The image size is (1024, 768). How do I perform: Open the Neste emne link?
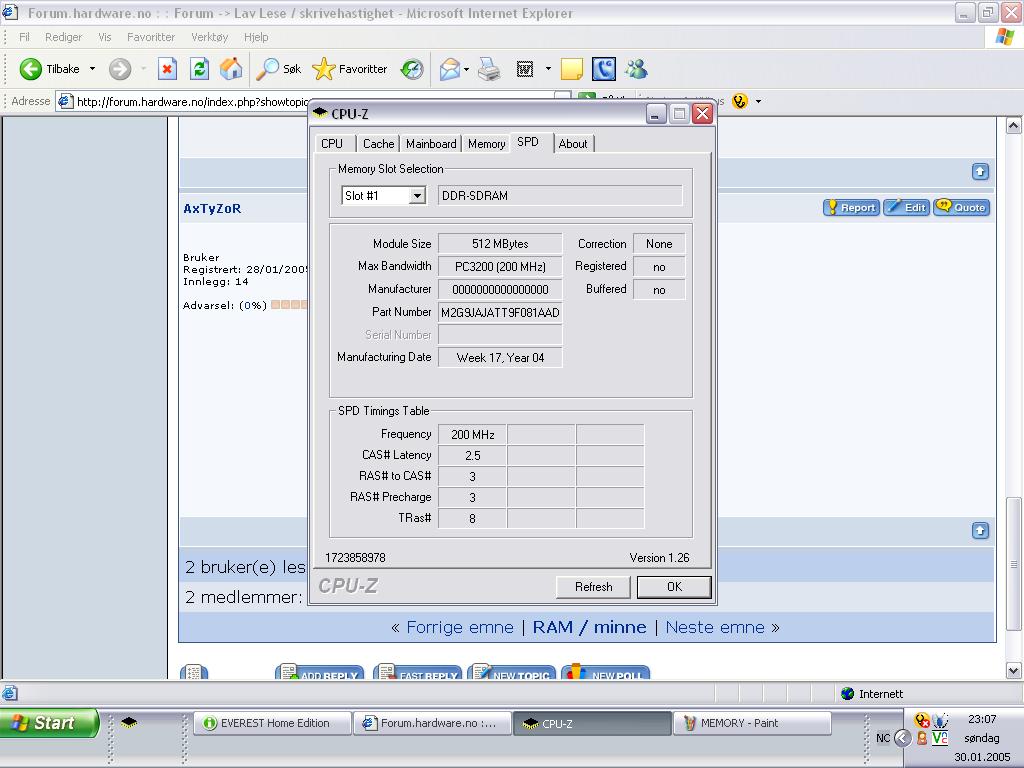(x=715, y=628)
